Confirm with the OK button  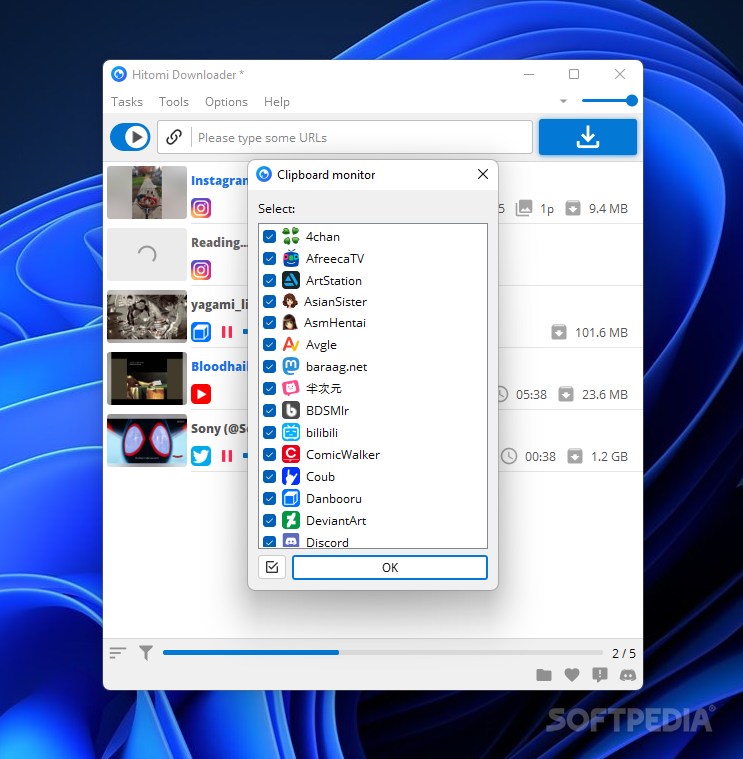click(390, 567)
